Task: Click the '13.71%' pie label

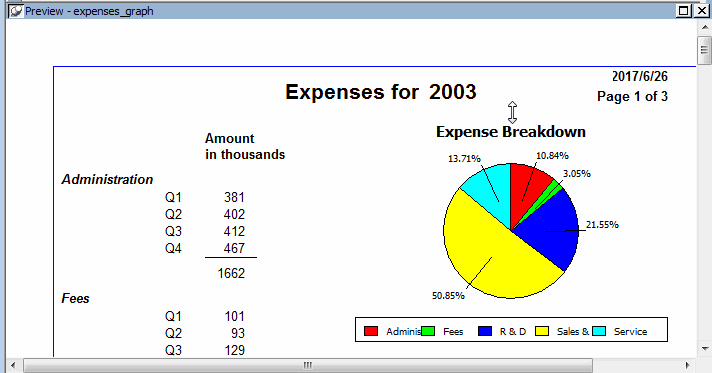Action: click(x=464, y=159)
